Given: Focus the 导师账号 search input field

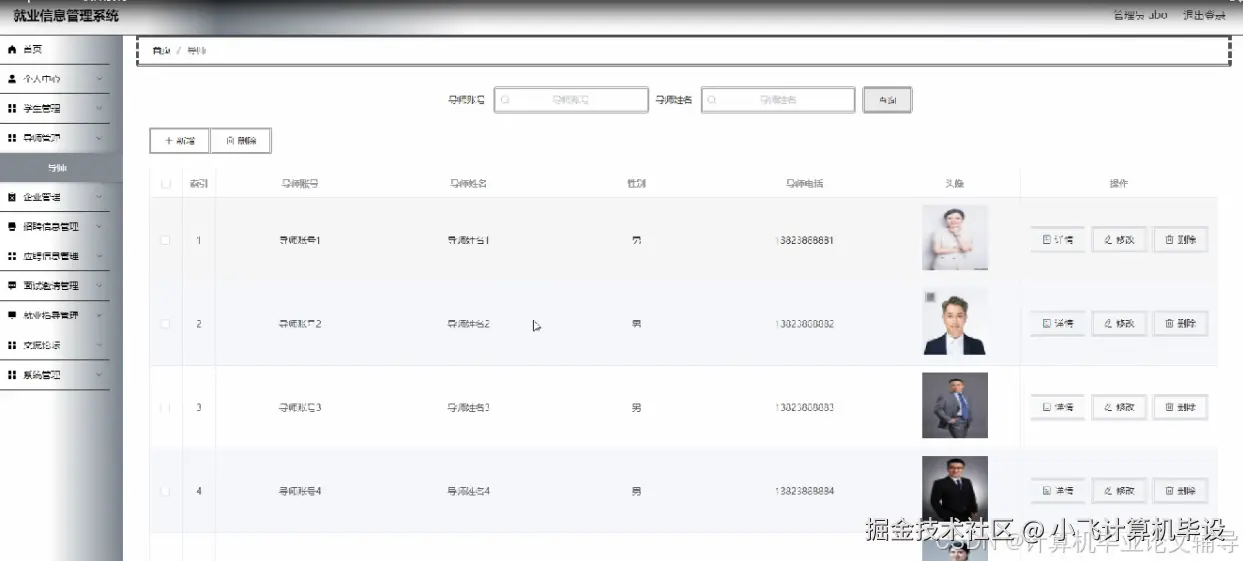Looking at the screenshot, I should (571, 100).
